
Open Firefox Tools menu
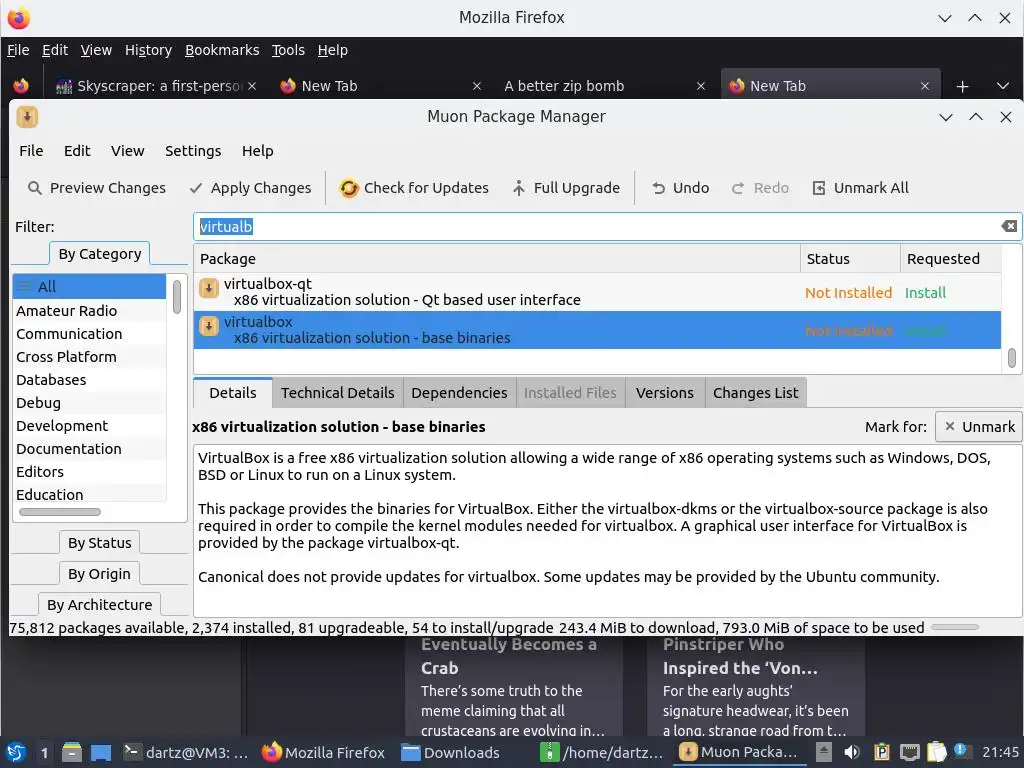click(288, 50)
